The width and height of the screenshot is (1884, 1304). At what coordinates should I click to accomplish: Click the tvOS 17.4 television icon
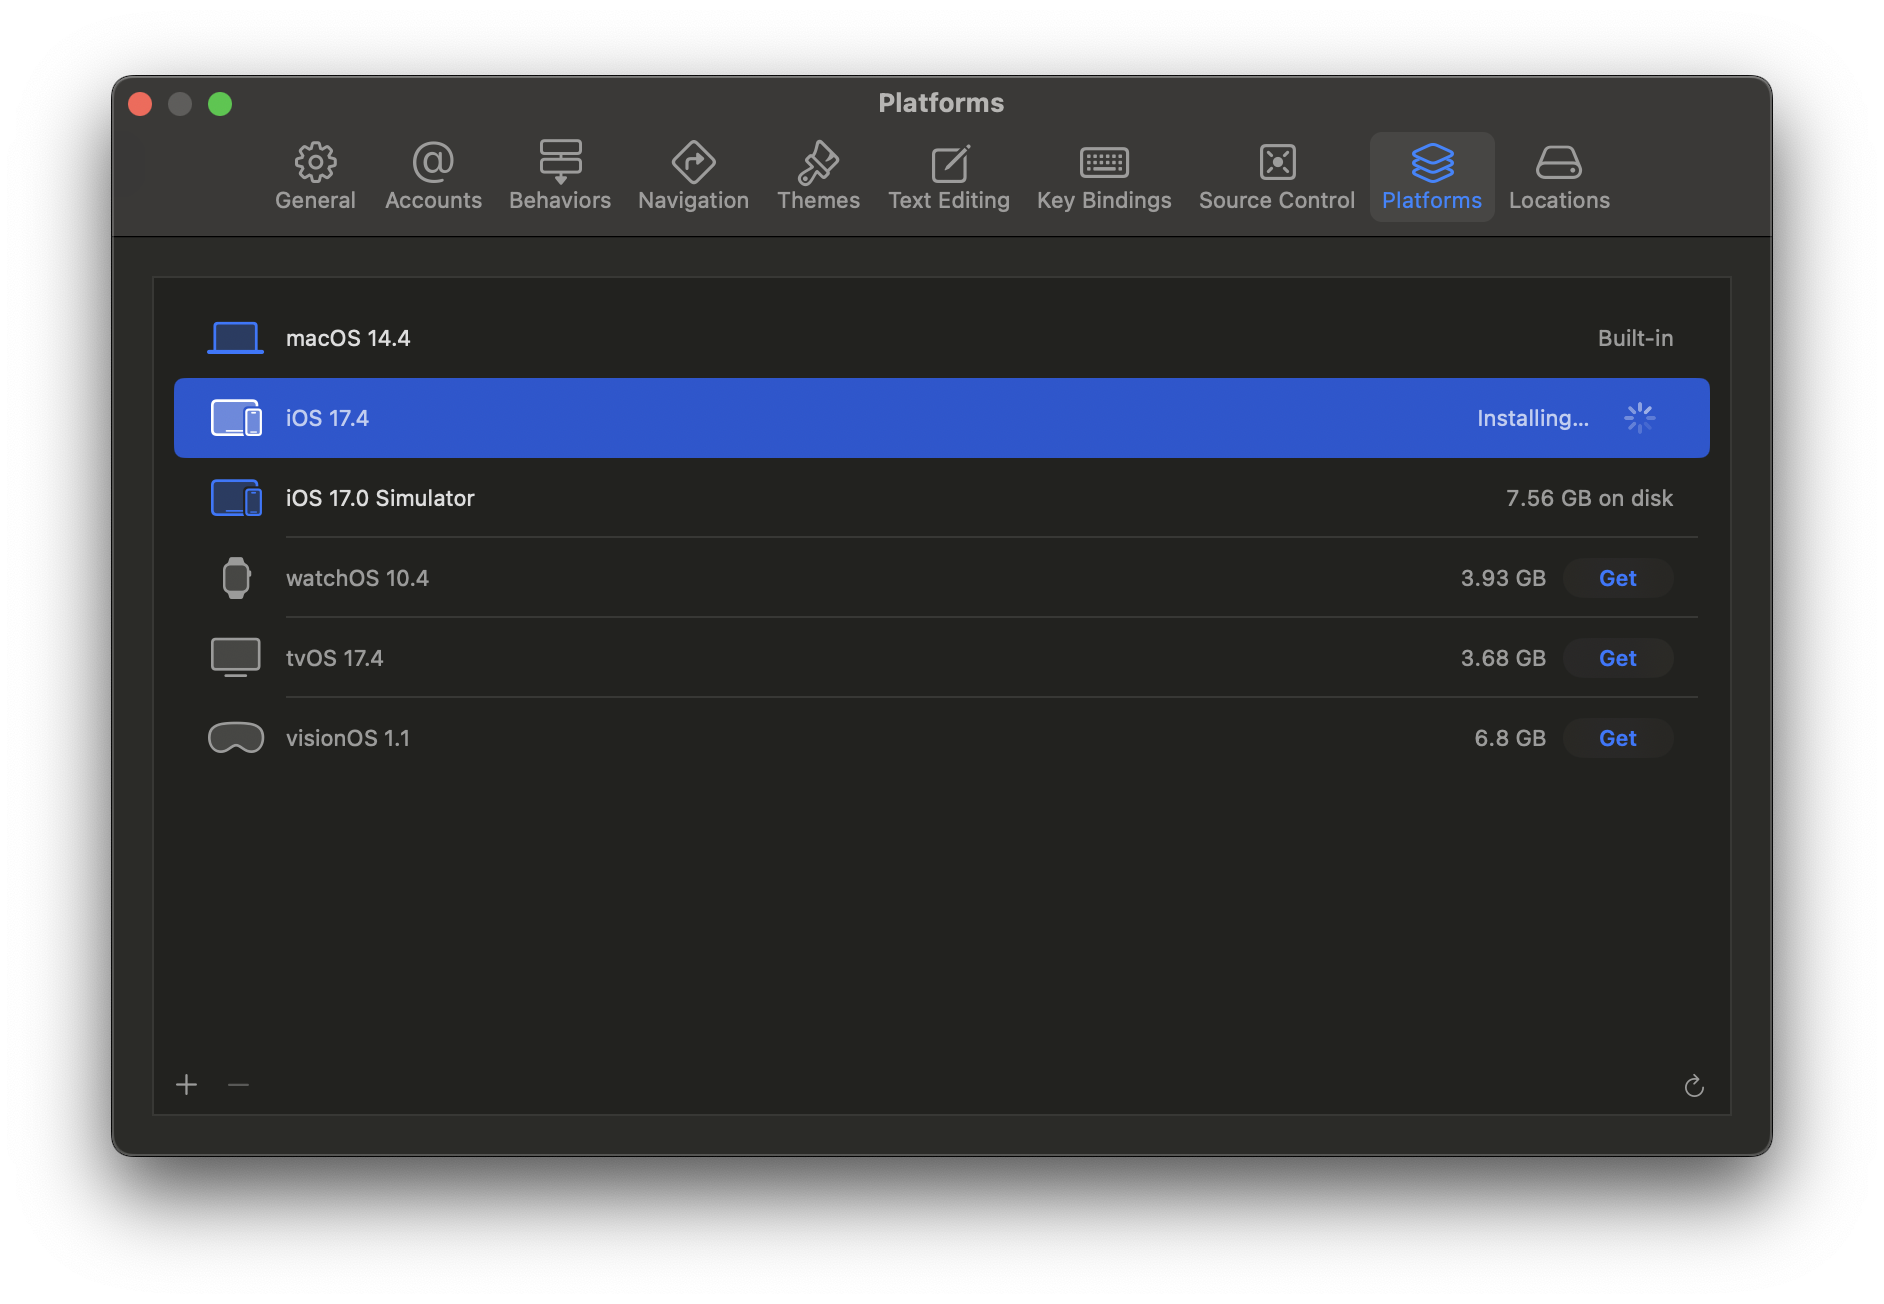click(x=236, y=658)
